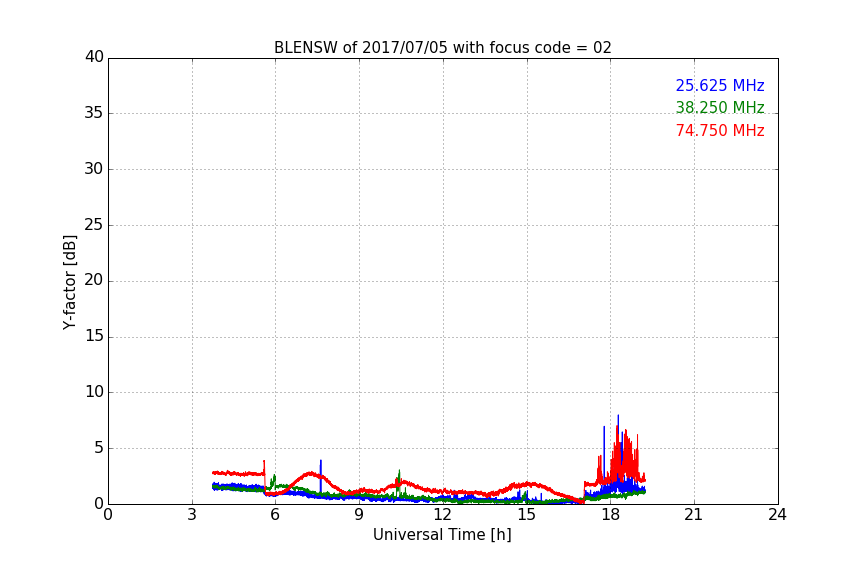
Task: Click the plot title 'BLENSW of 2017/07/05 with focus code = 02'
Action: (442, 48)
